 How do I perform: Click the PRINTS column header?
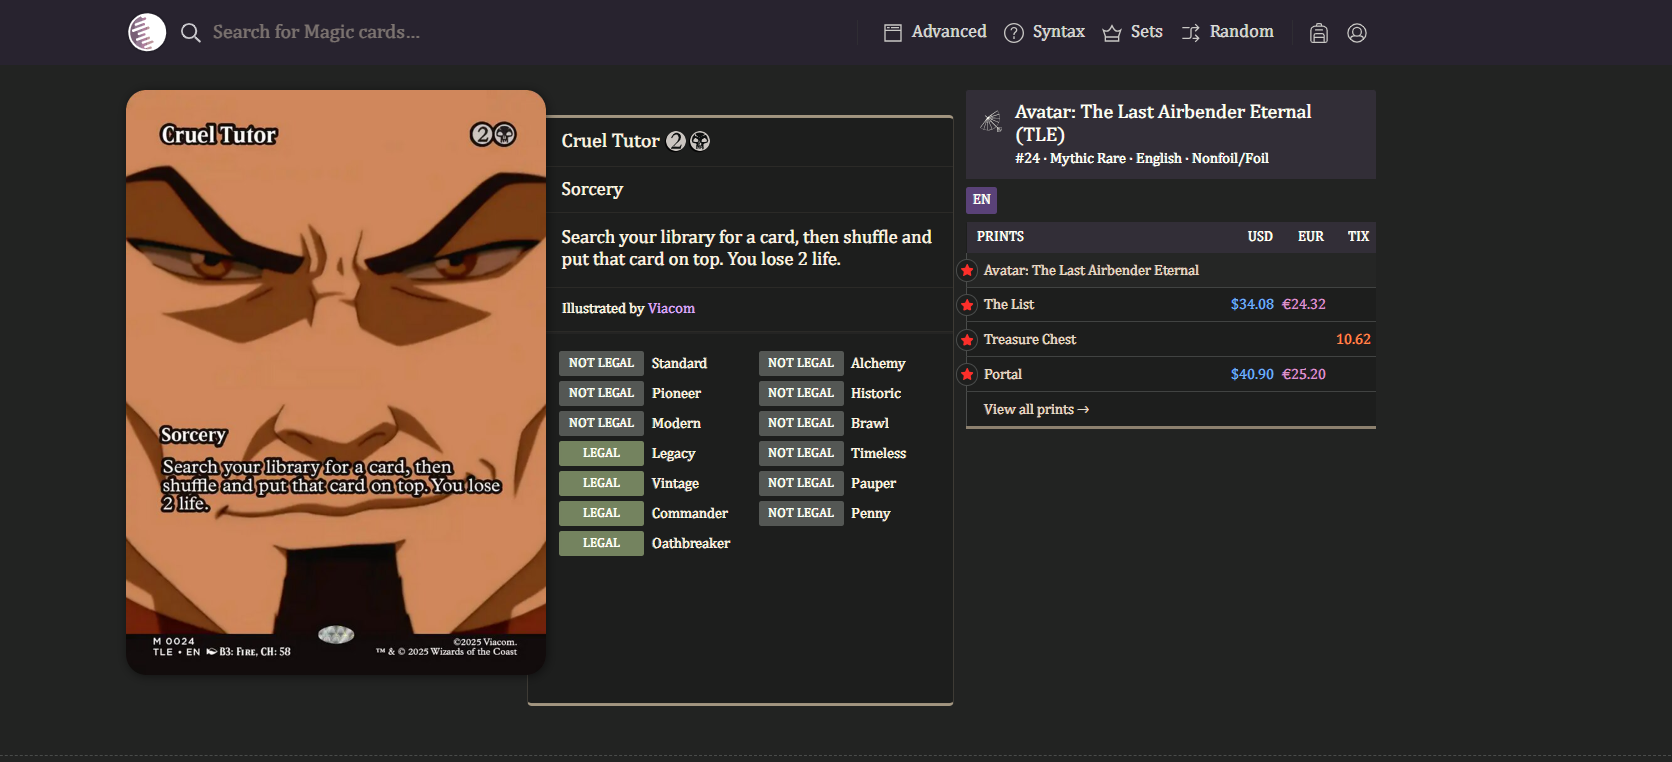pyautogui.click(x=1000, y=237)
